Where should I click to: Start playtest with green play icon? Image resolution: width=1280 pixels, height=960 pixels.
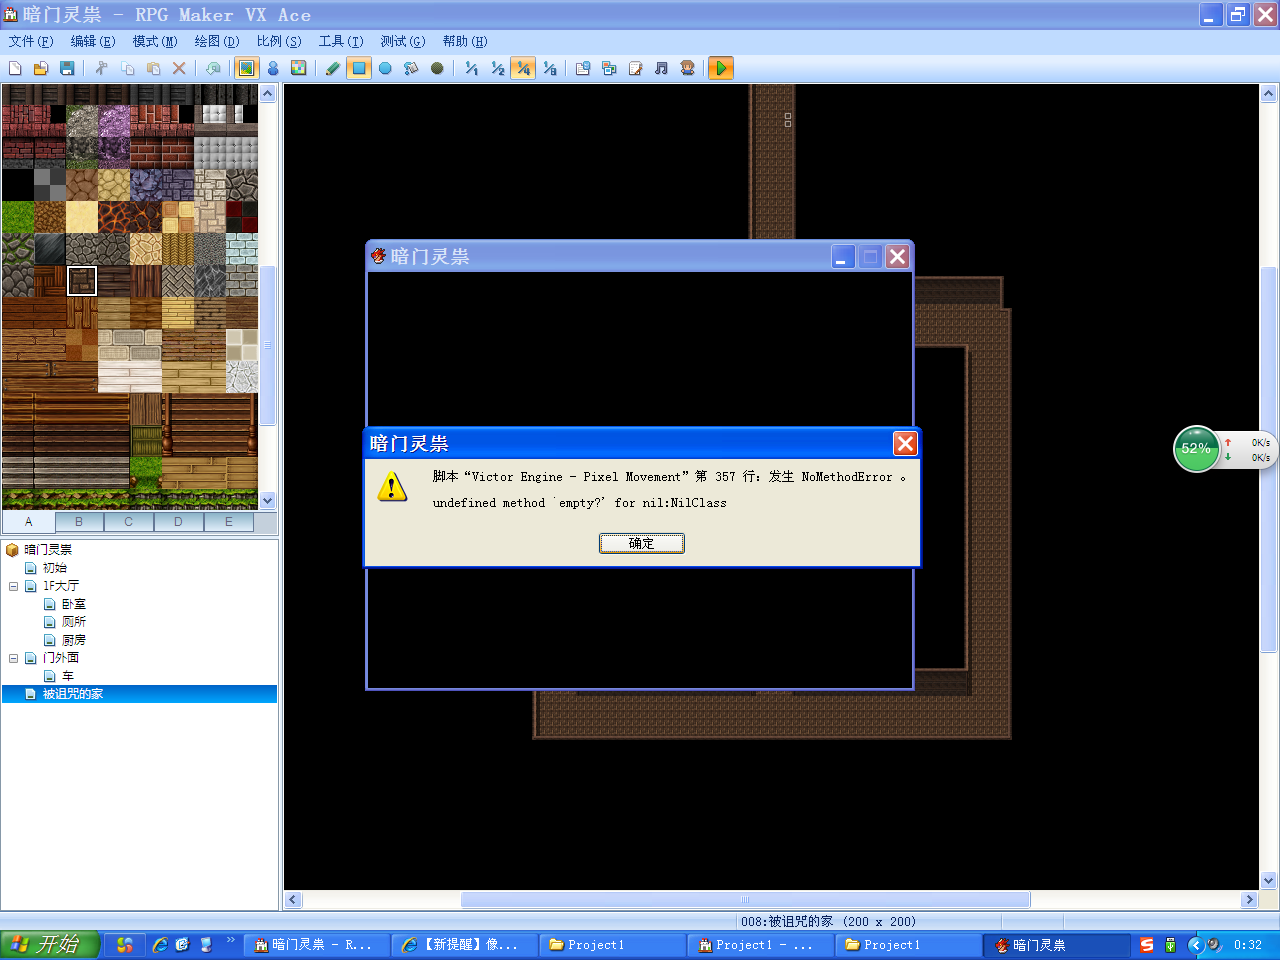[x=721, y=68]
